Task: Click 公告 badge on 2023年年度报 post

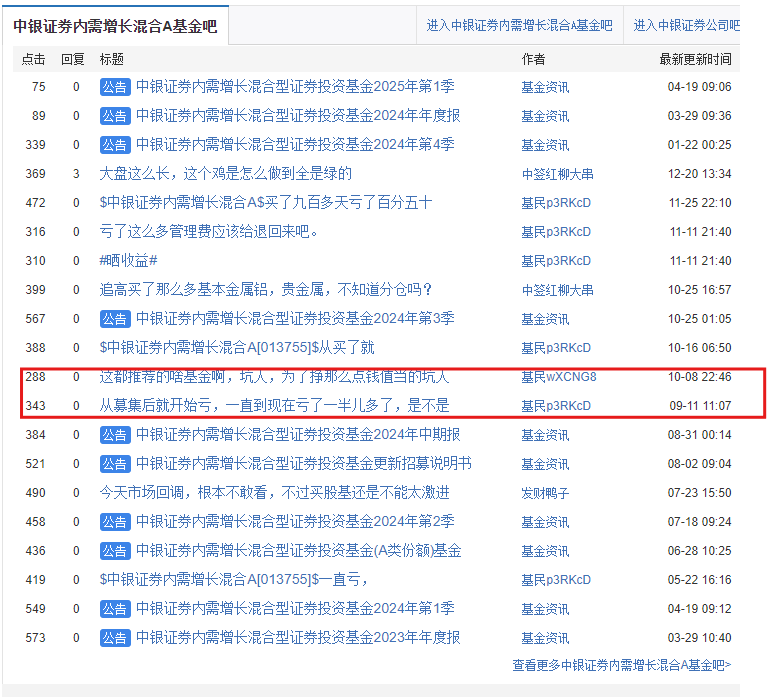Action: [115, 638]
